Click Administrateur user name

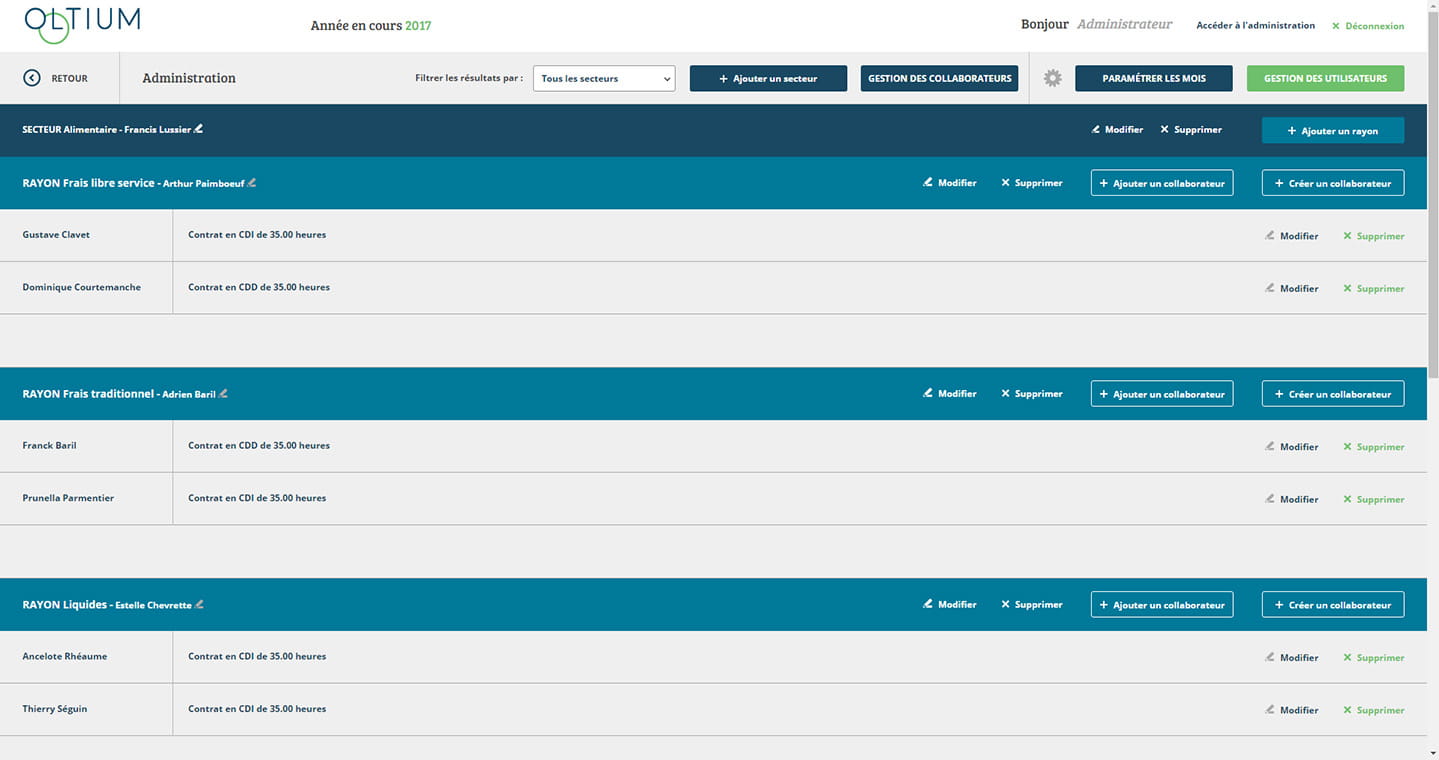pos(1124,24)
